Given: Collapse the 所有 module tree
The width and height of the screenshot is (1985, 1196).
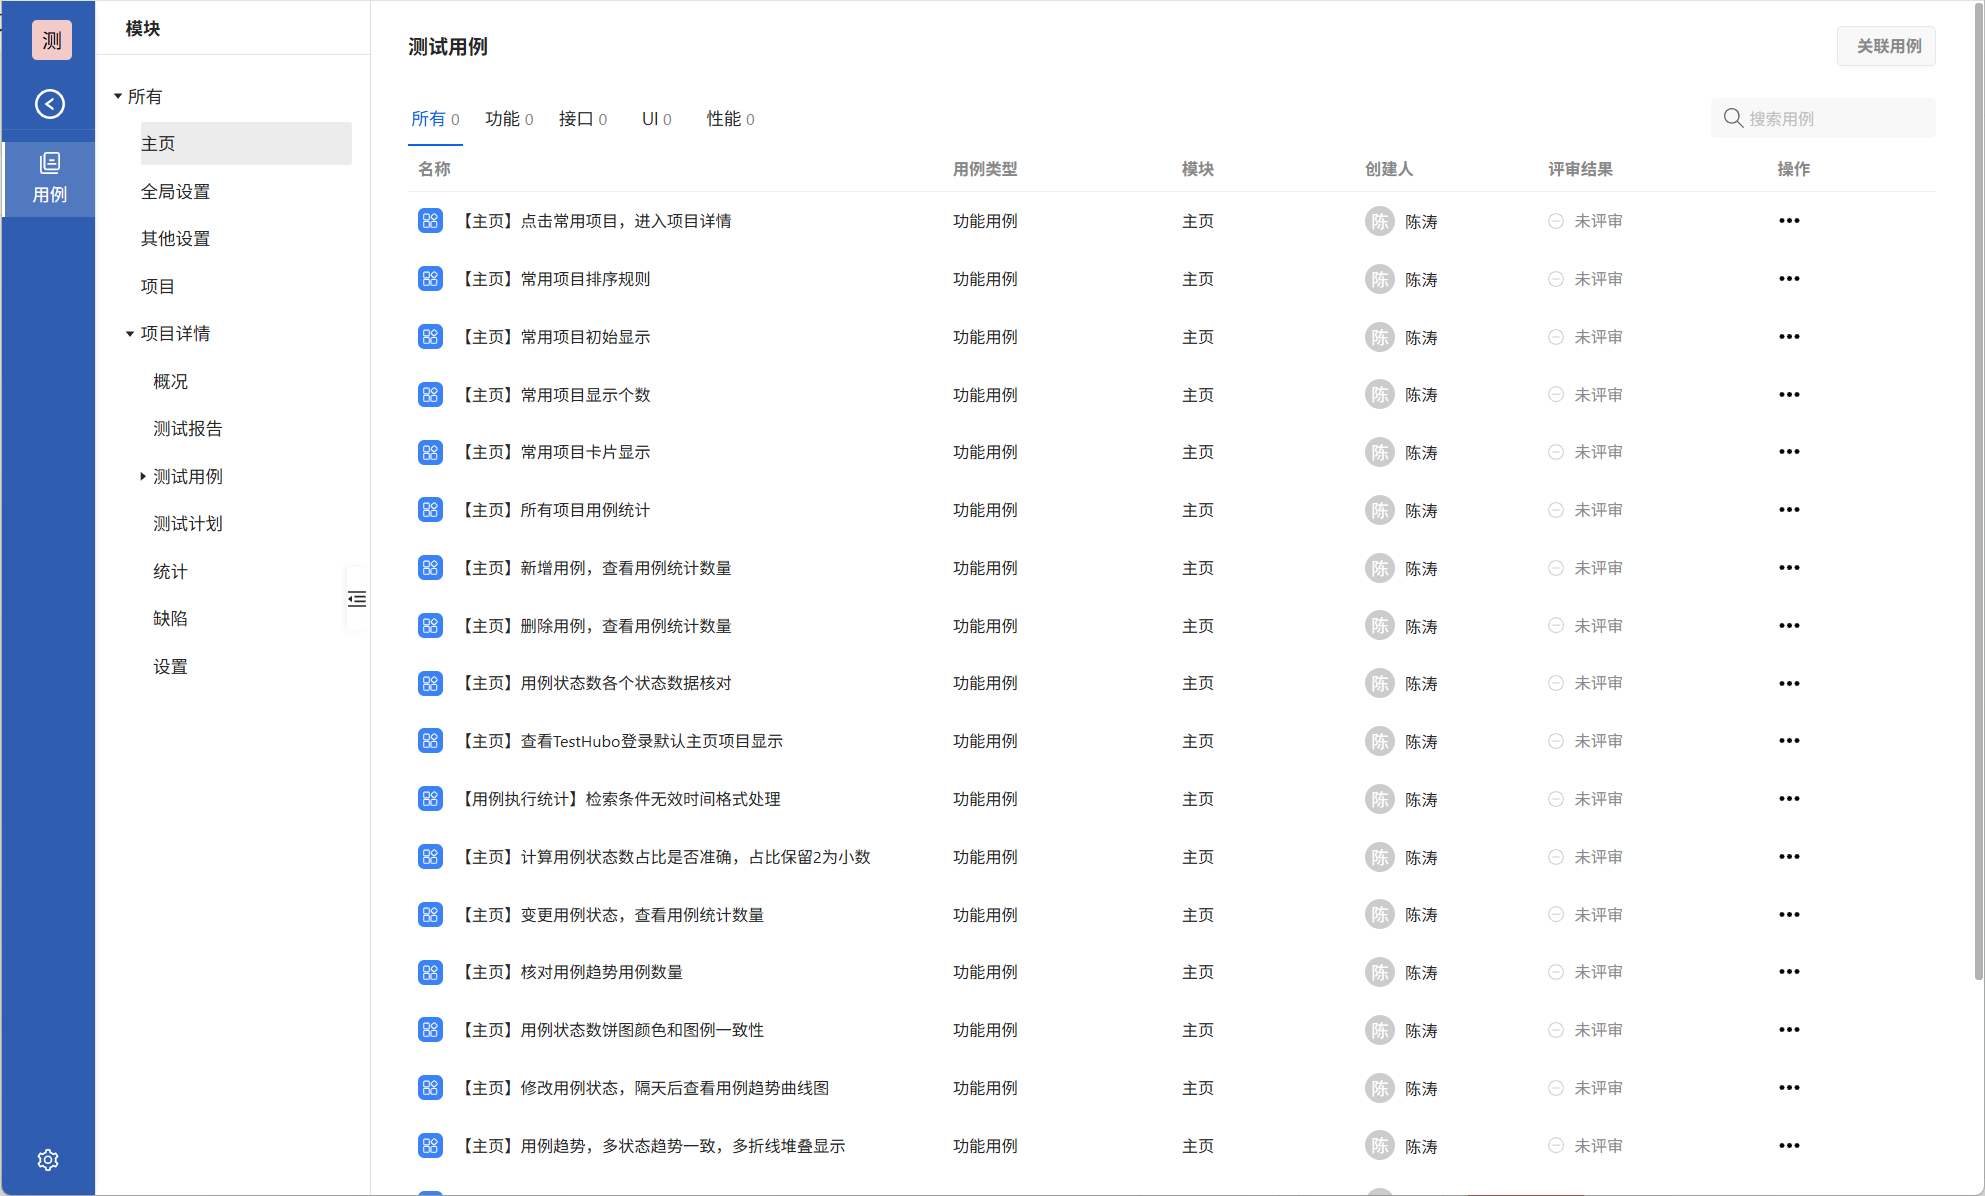Looking at the screenshot, I should click(x=118, y=97).
